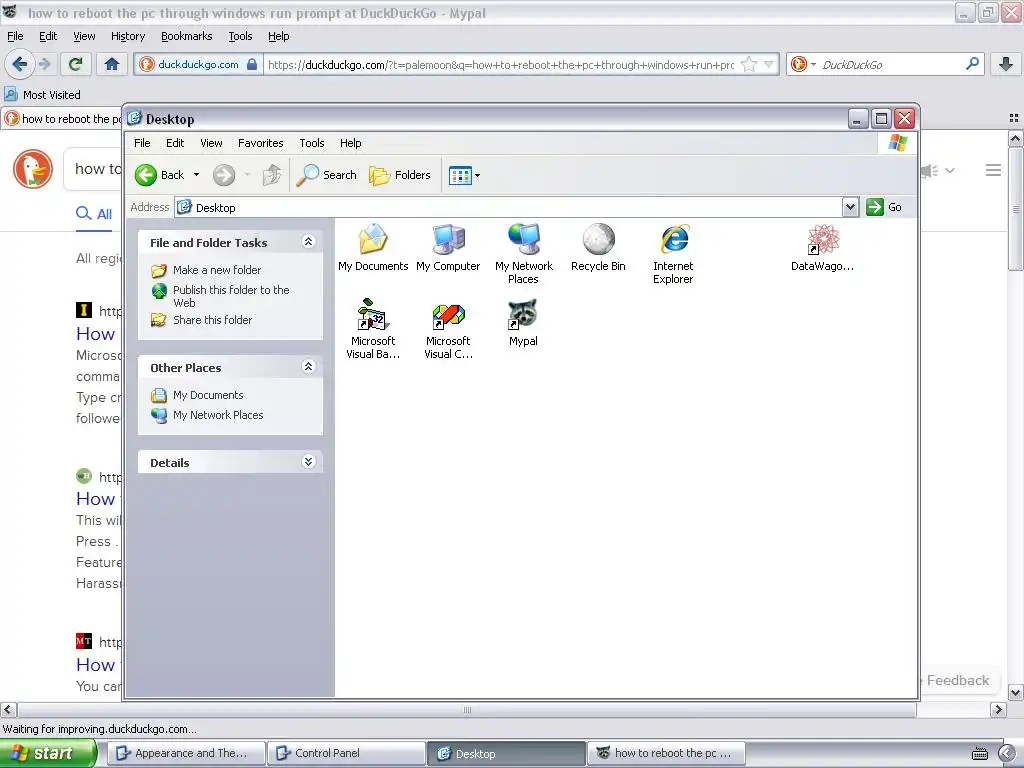This screenshot has width=1024, height=768.
Task: Open Explorer Tools menu
Action: coord(312,143)
